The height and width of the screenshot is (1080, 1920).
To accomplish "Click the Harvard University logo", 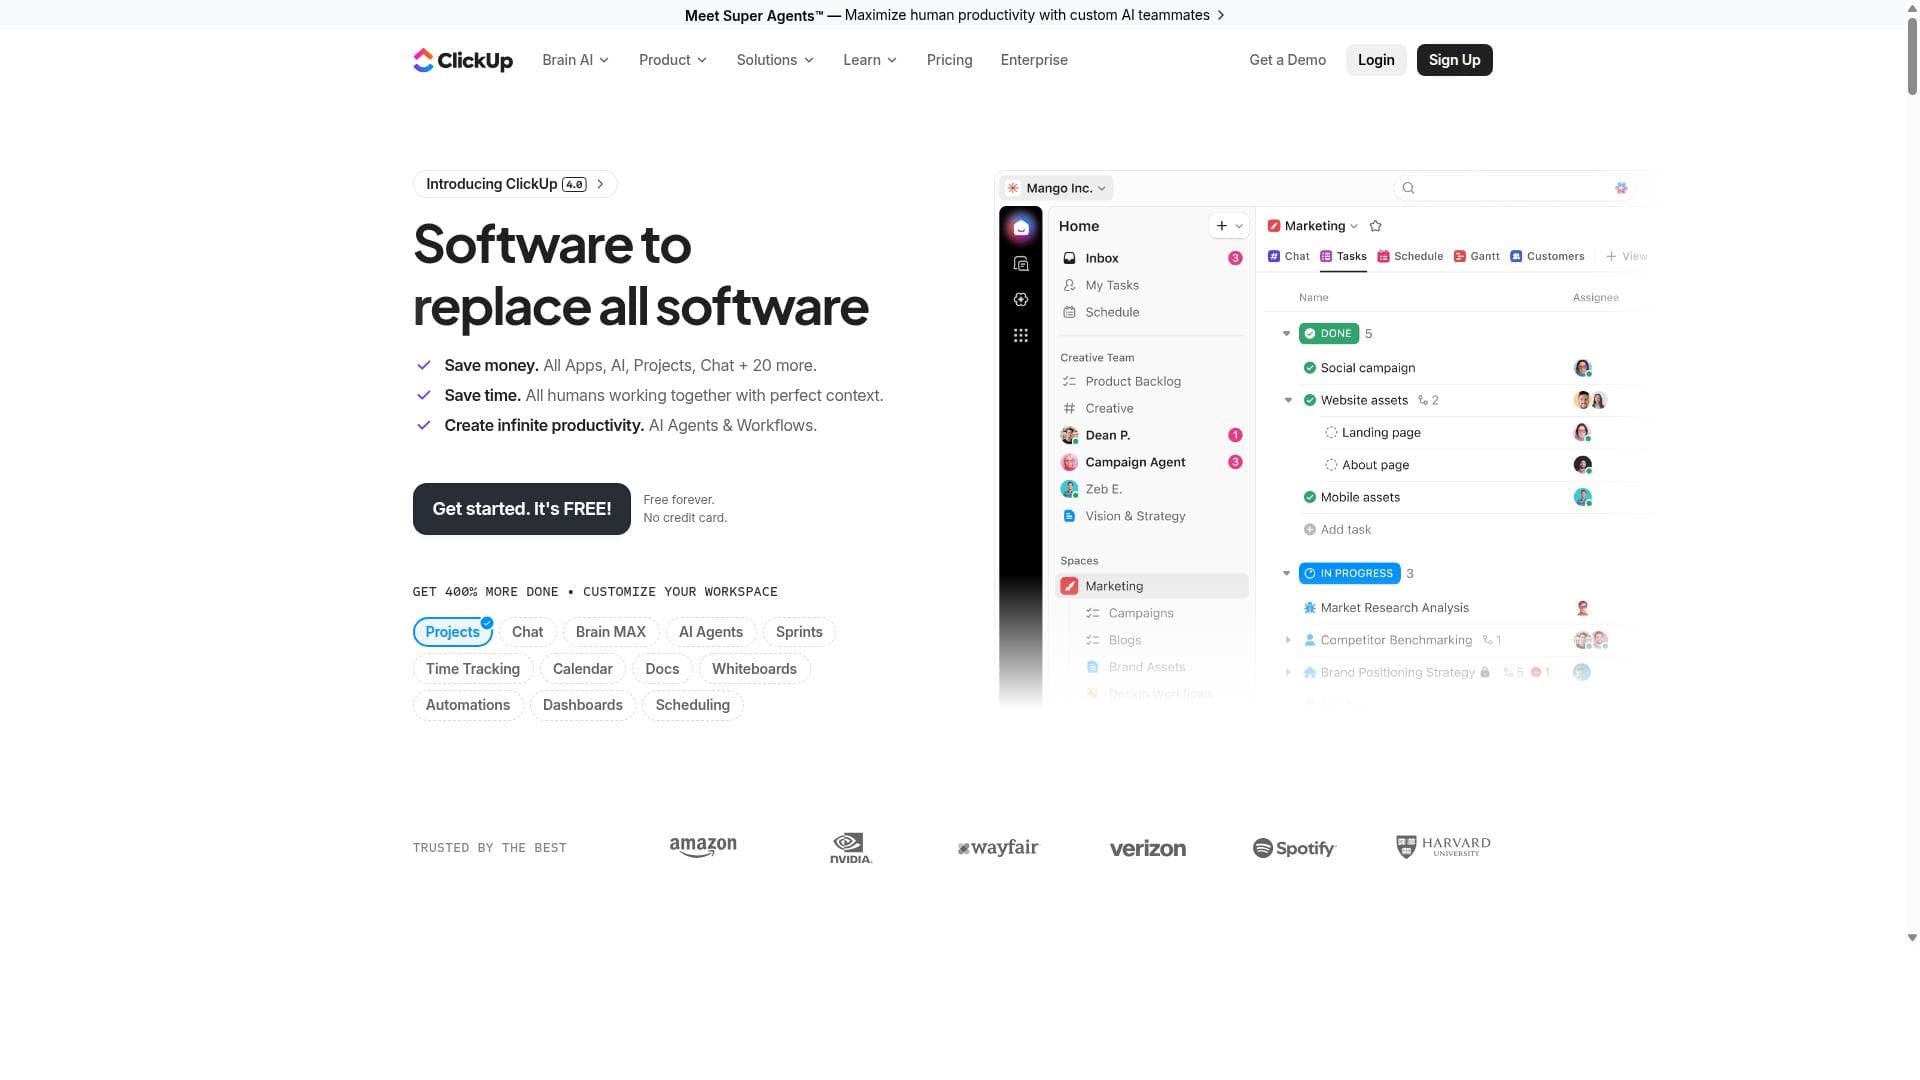I will pos(1443,847).
